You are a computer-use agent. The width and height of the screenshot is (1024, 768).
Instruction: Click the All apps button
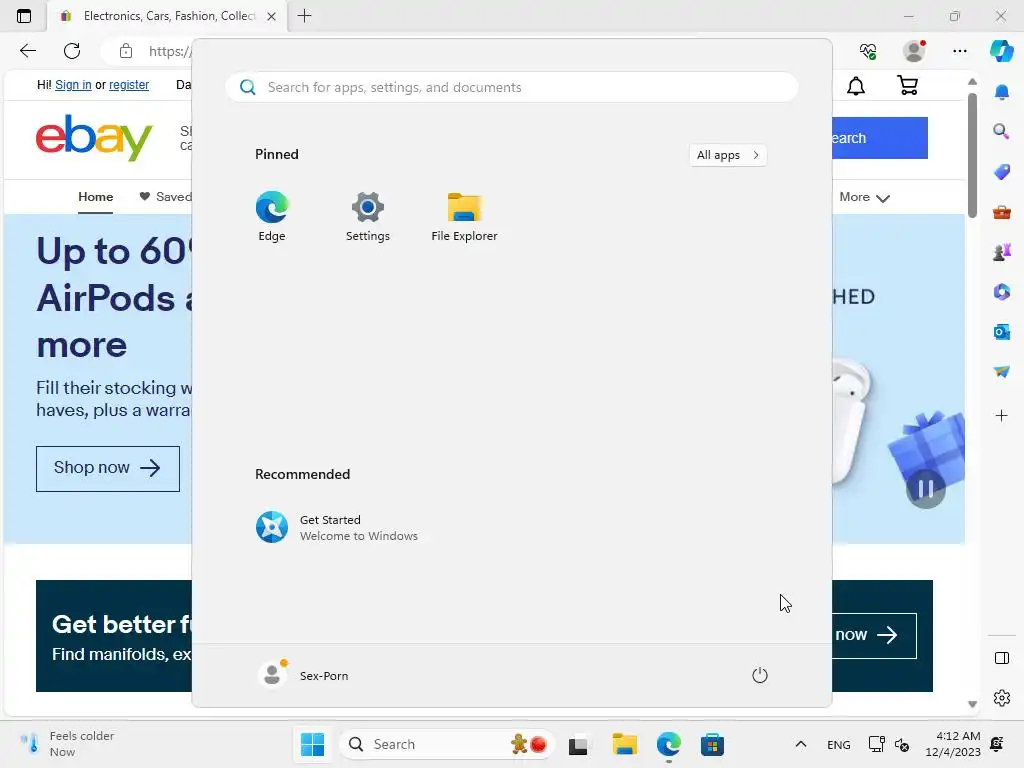[x=728, y=155]
